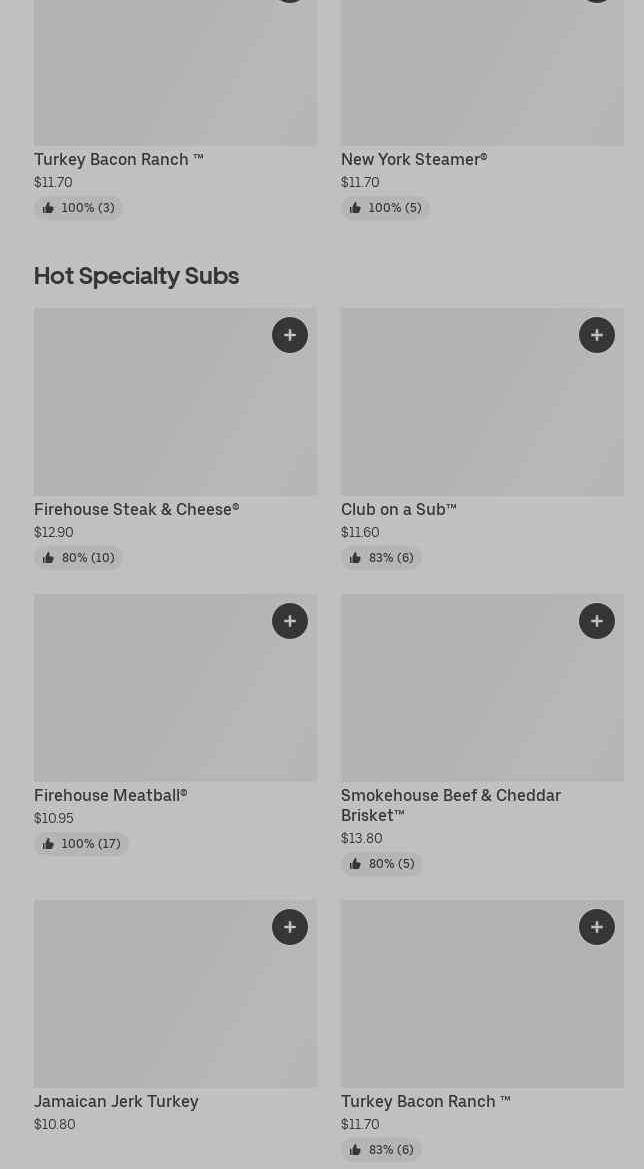Add Firehouse Steak & Cheese to cart
The height and width of the screenshot is (1169, 644).
(x=290, y=335)
